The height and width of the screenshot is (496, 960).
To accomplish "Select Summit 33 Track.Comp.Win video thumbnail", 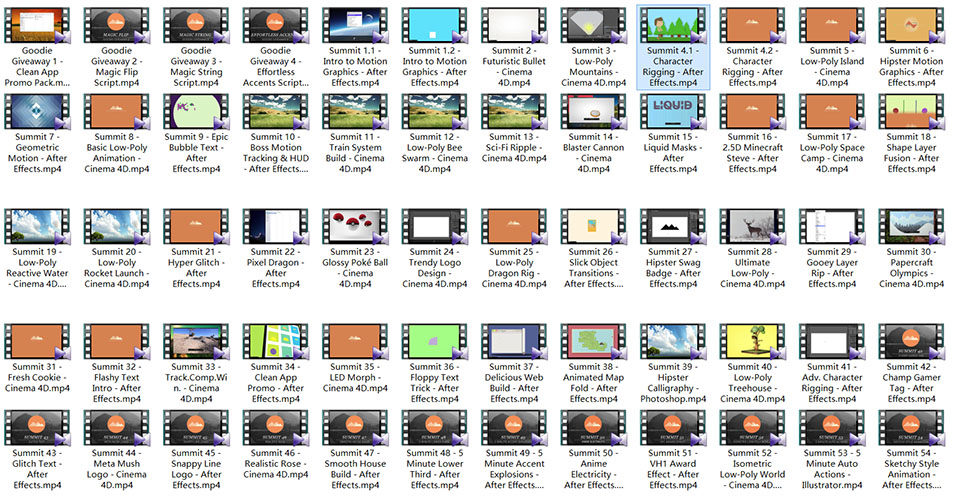I will click(x=196, y=342).
